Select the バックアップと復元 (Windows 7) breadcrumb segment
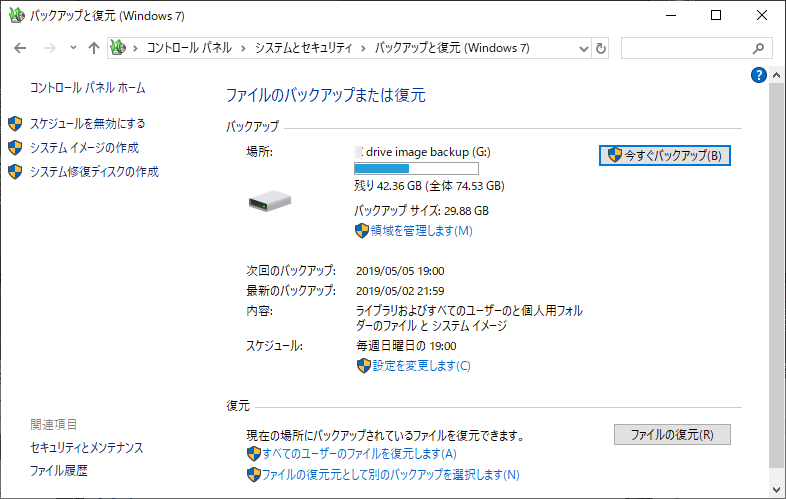The image size is (786, 499). pos(452,48)
